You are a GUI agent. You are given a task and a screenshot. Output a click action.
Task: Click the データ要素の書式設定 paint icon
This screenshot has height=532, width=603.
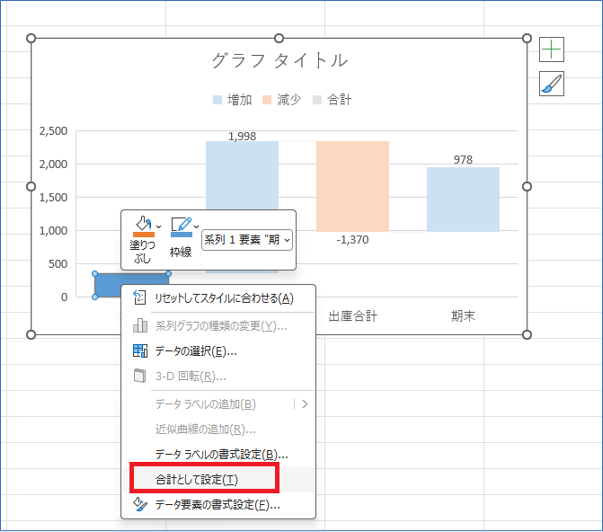point(140,504)
